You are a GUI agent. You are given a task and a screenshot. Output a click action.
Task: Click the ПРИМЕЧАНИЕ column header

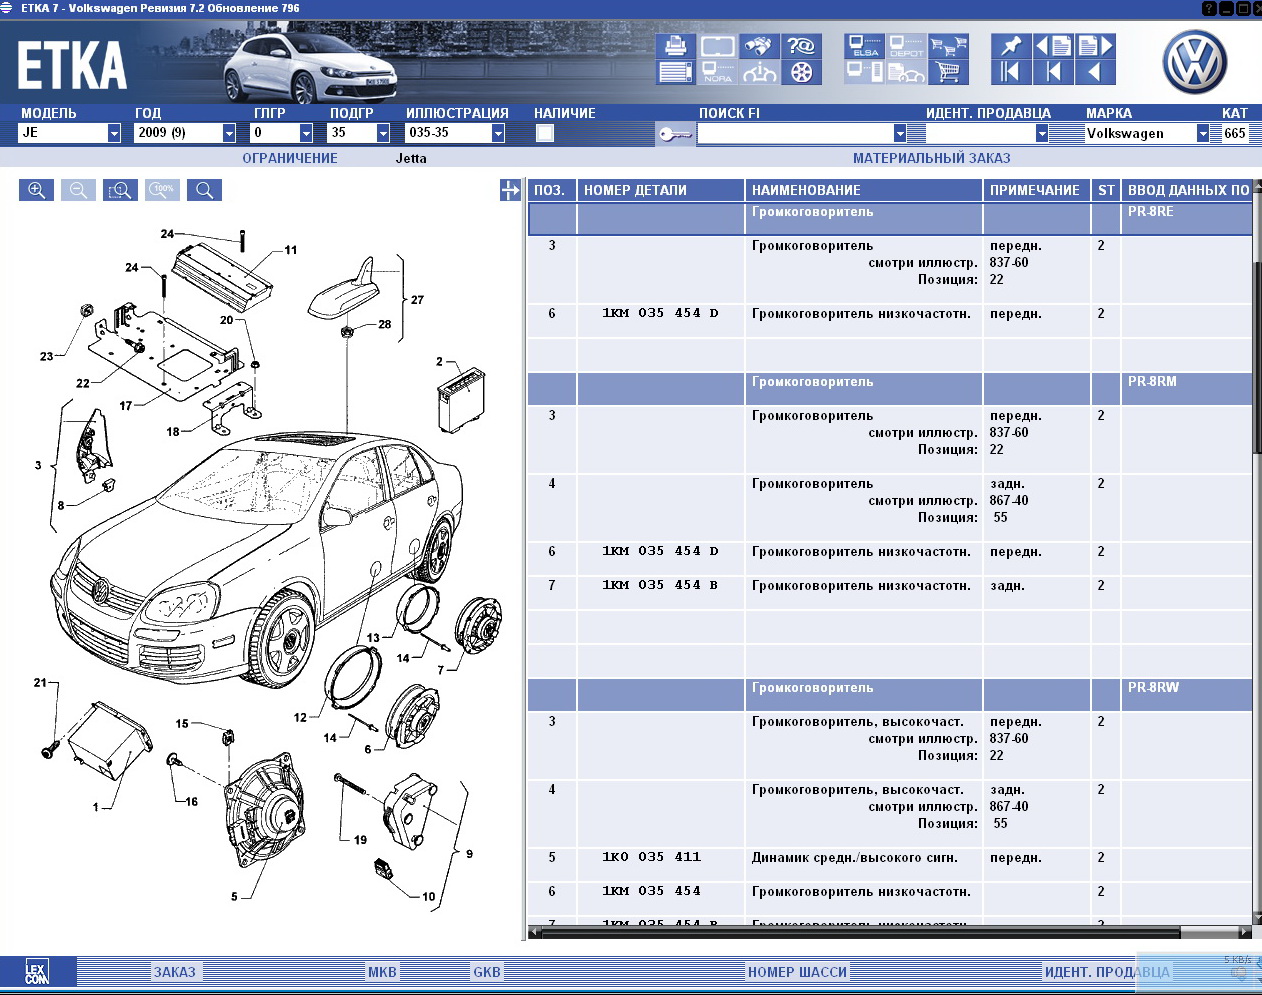[1037, 190]
